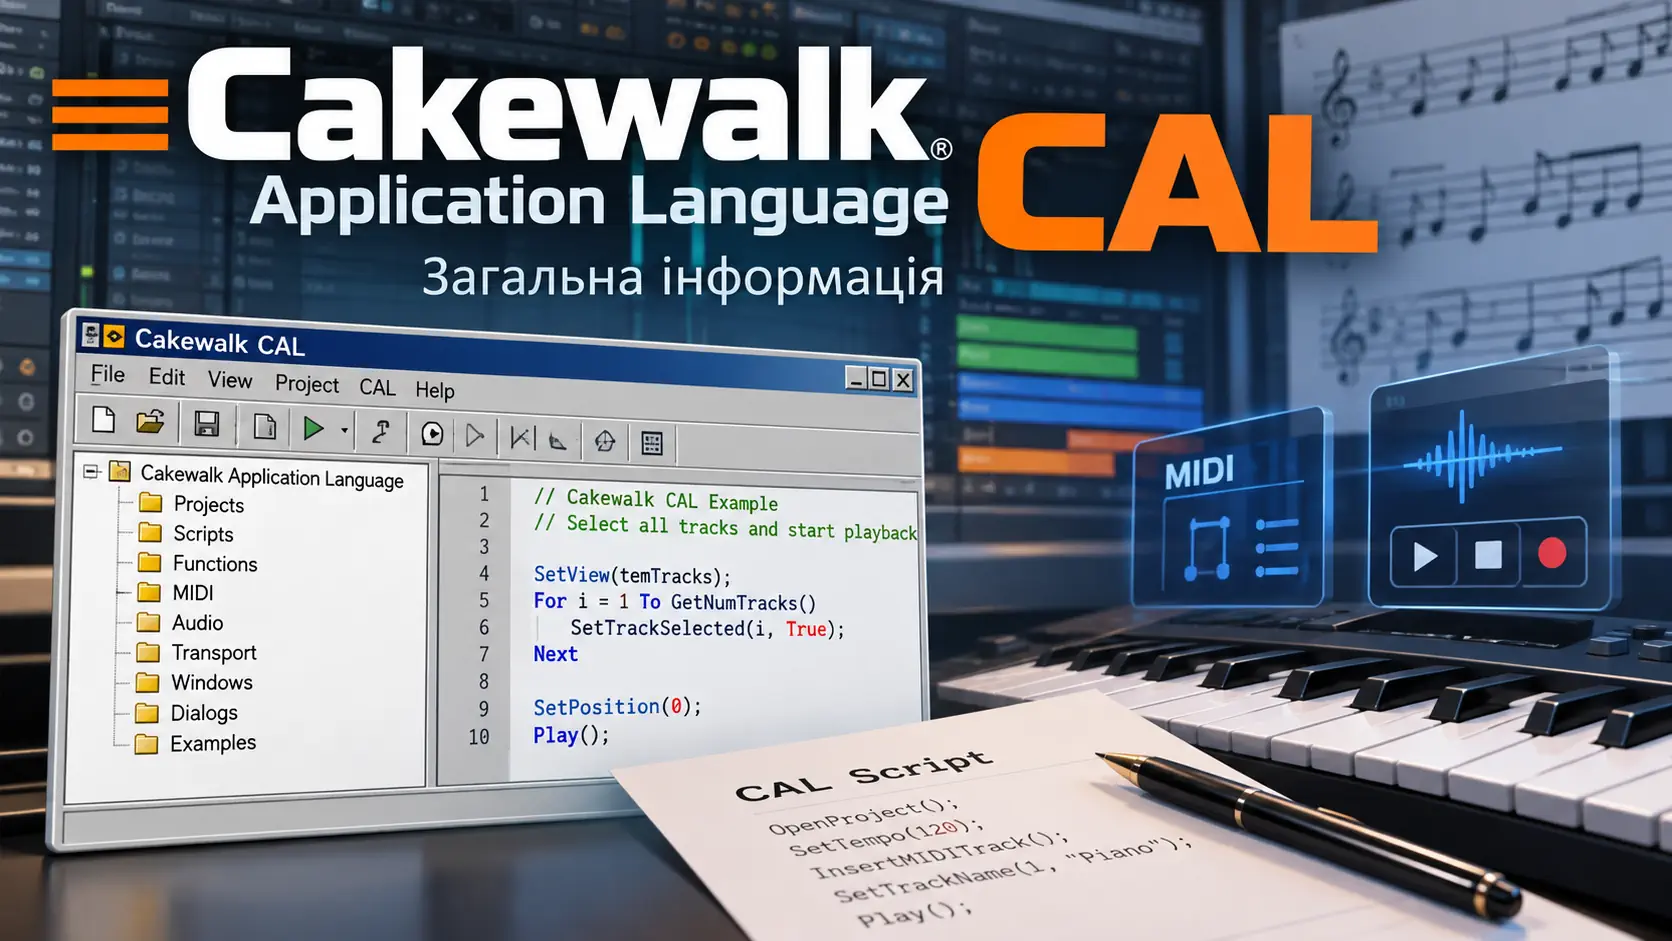Screen dimensions: 1672x941
Task: Open the Help menu
Action: tap(435, 390)
